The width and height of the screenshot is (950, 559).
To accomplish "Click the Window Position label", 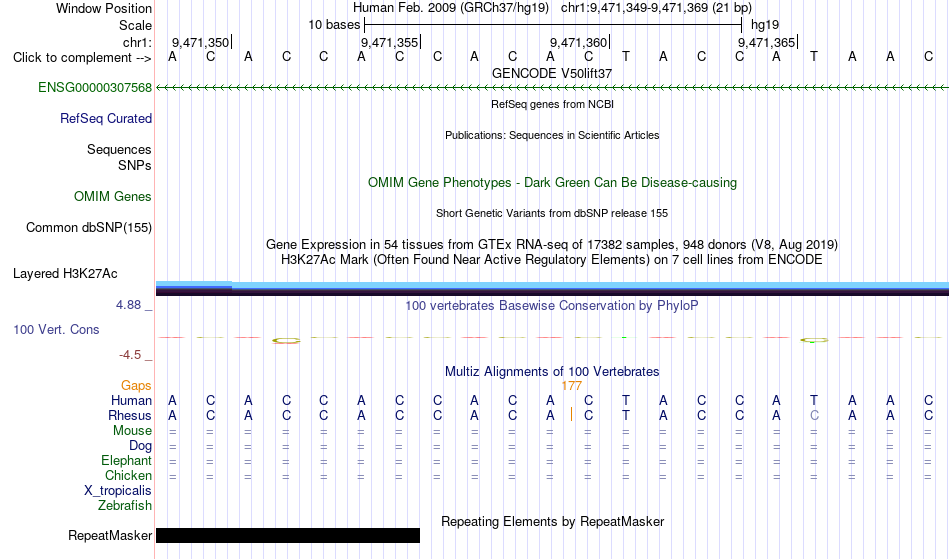I will 104,8.
